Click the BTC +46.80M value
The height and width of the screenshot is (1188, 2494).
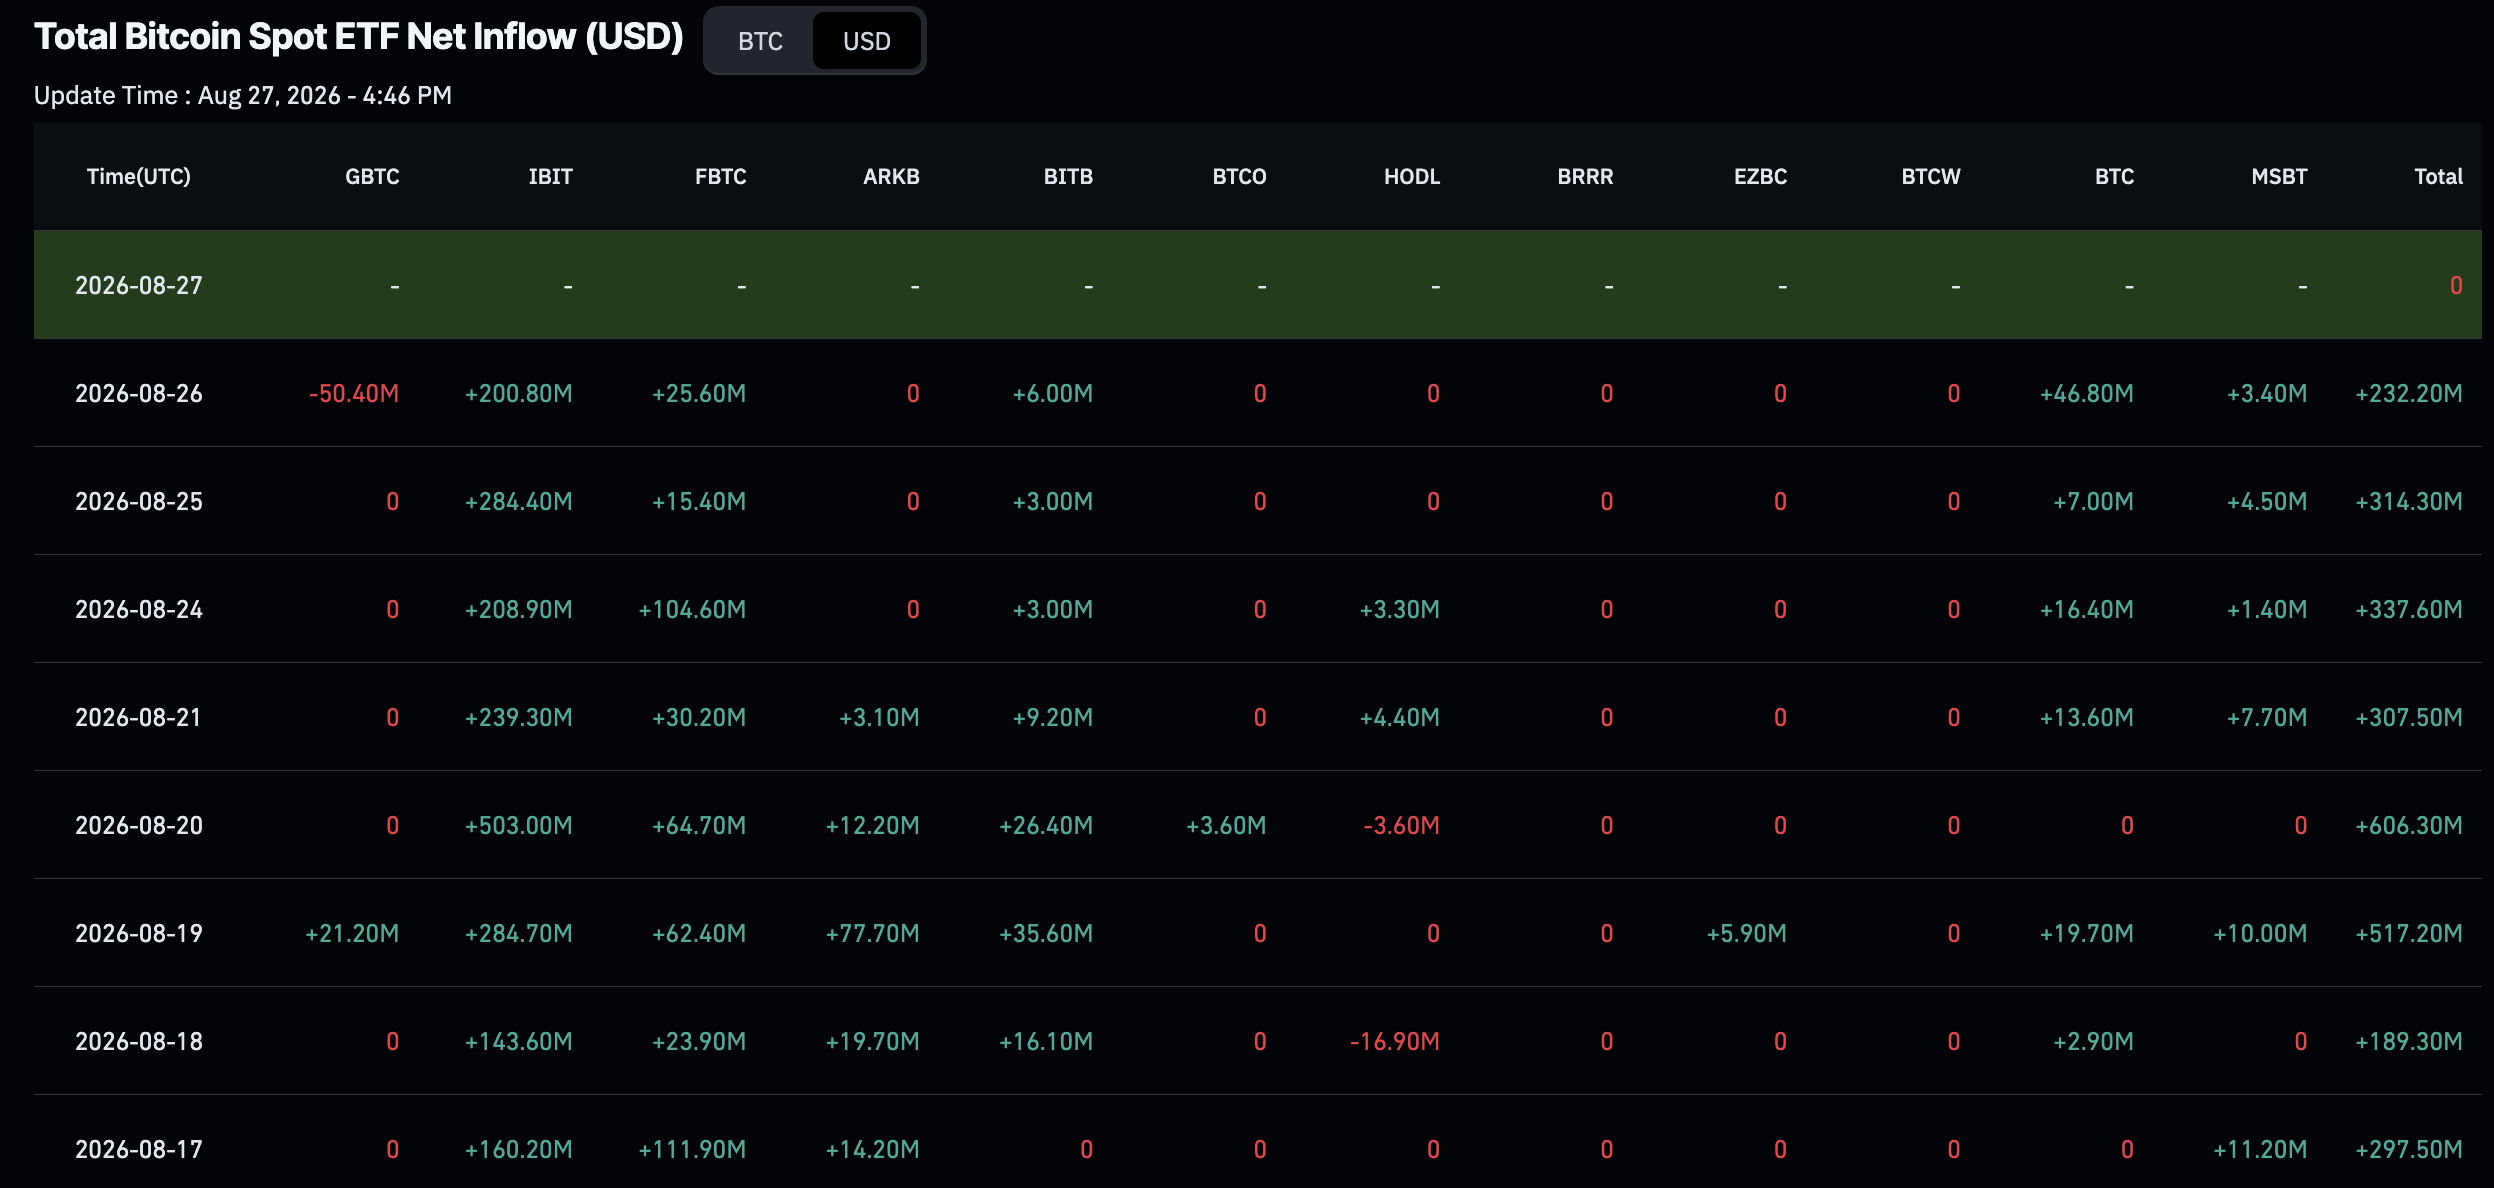click(x=2087, y=394)
